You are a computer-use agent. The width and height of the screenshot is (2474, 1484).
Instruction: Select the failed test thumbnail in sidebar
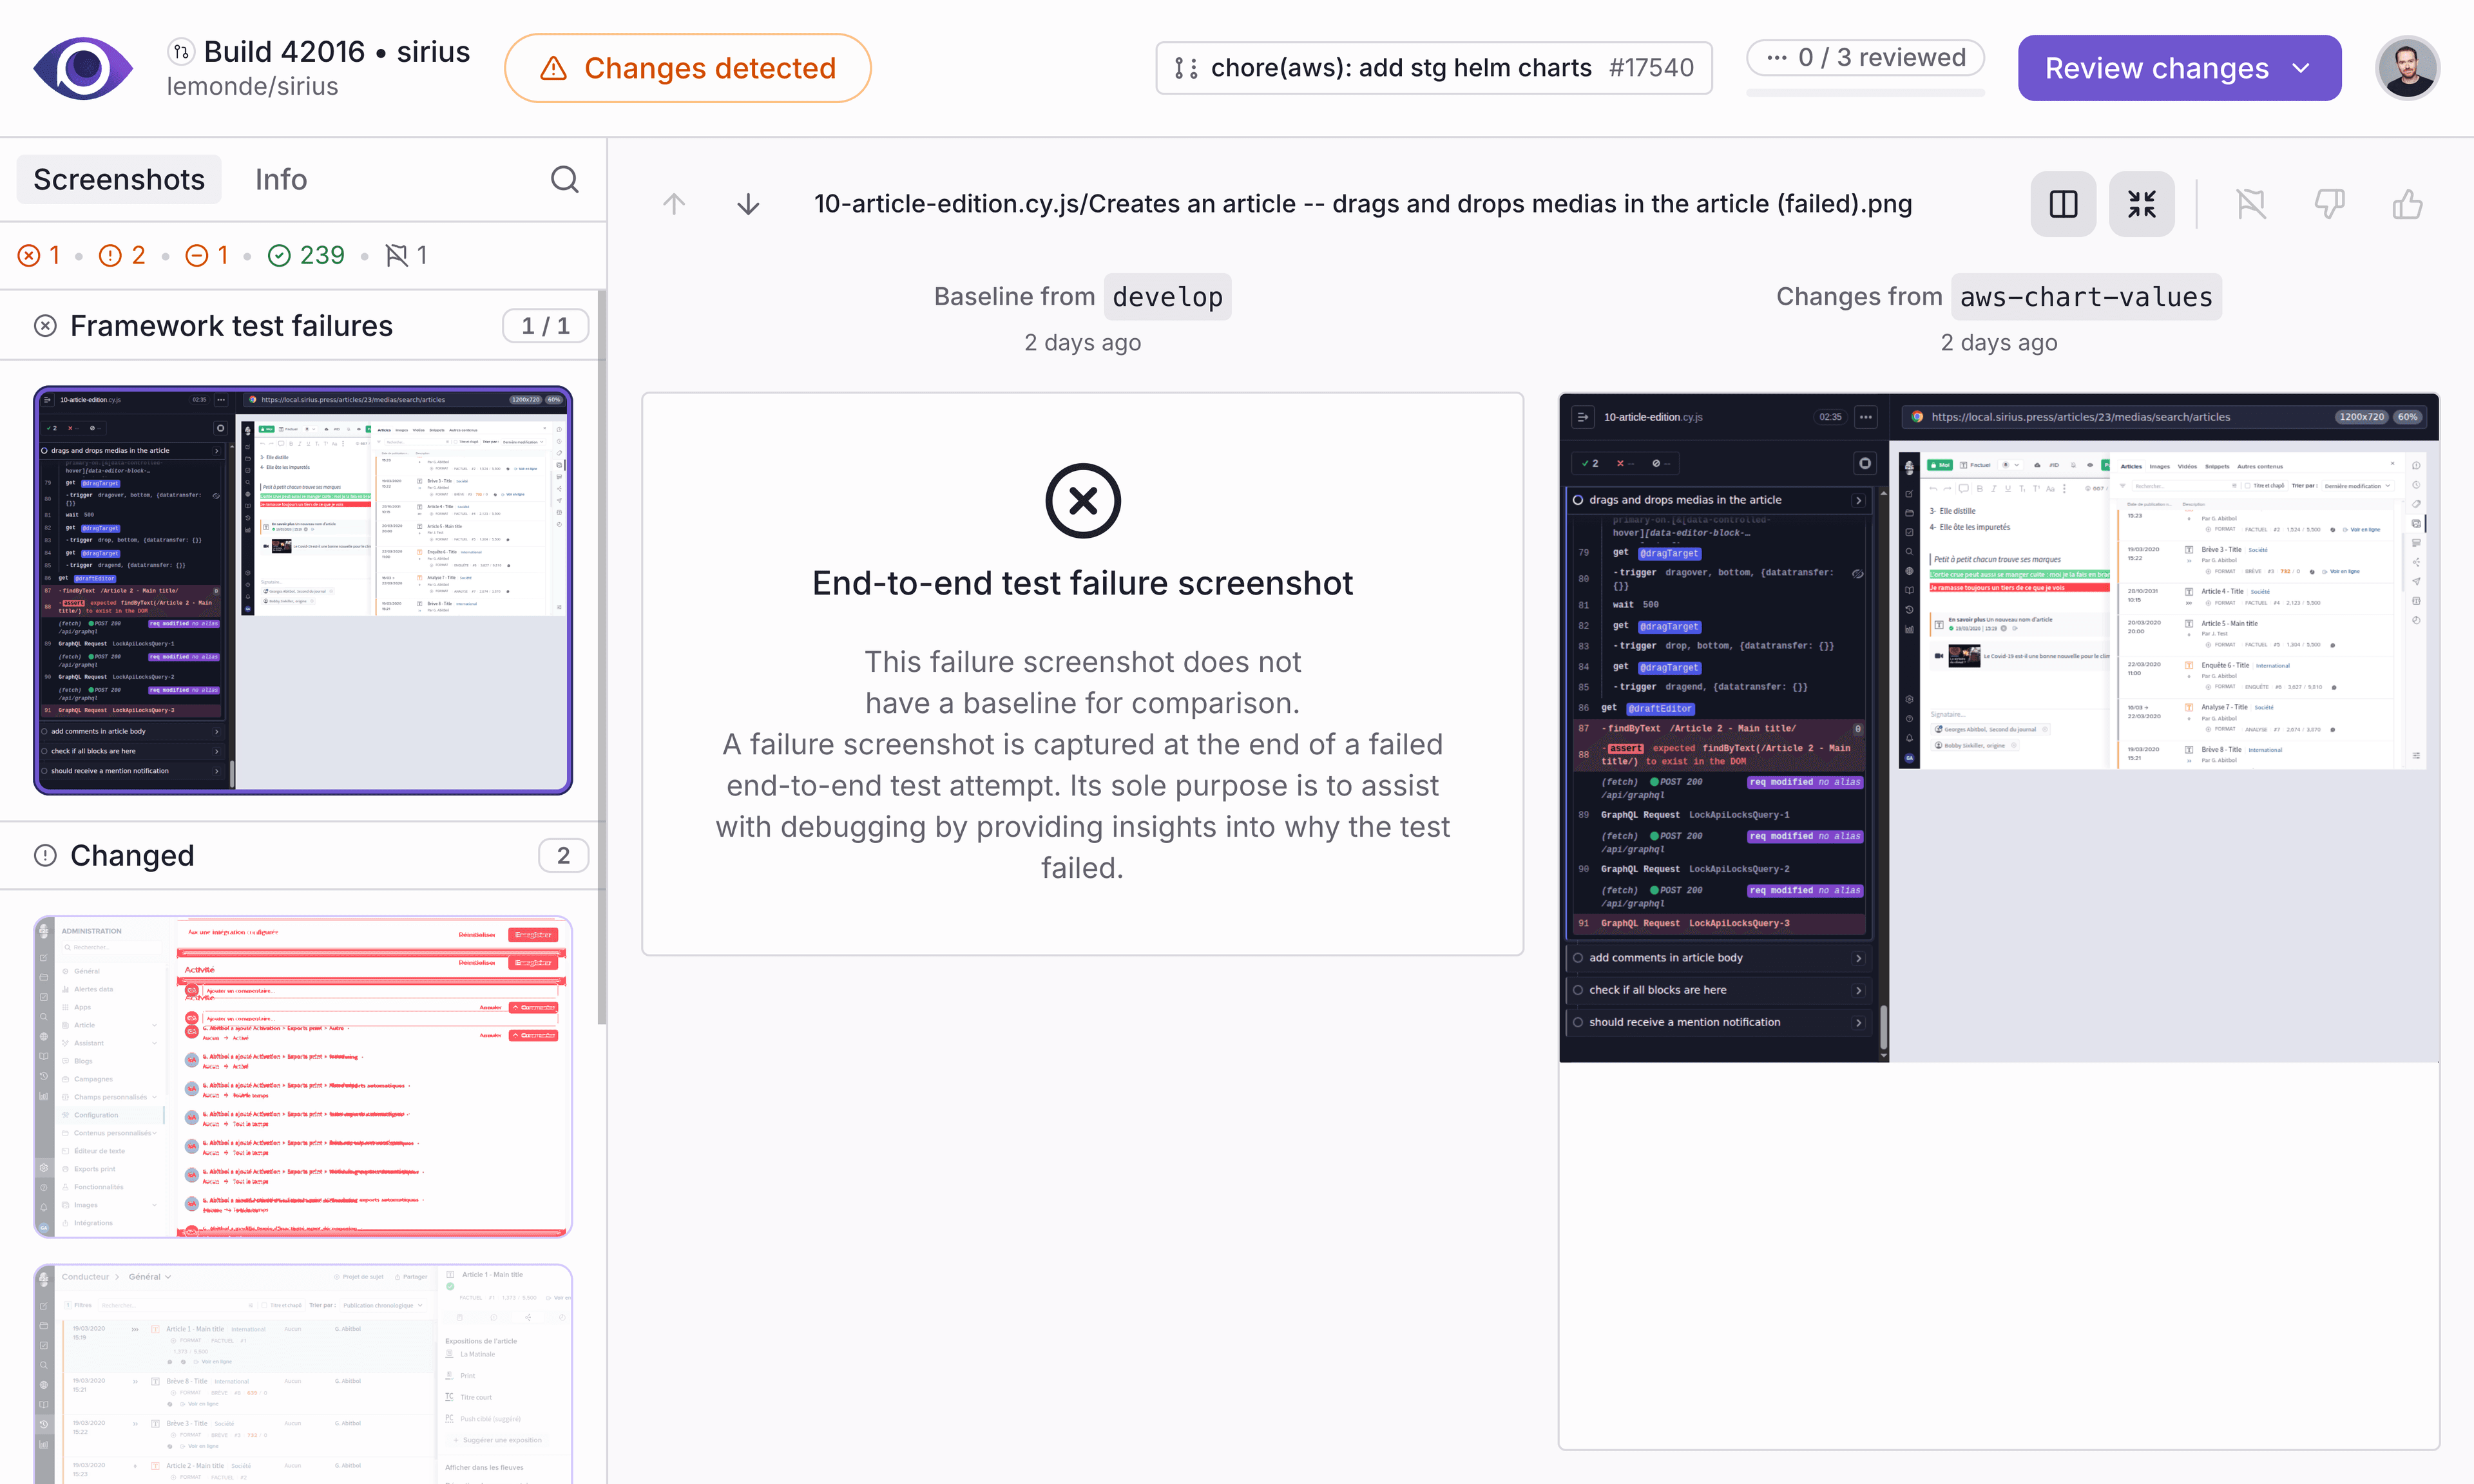302,590
